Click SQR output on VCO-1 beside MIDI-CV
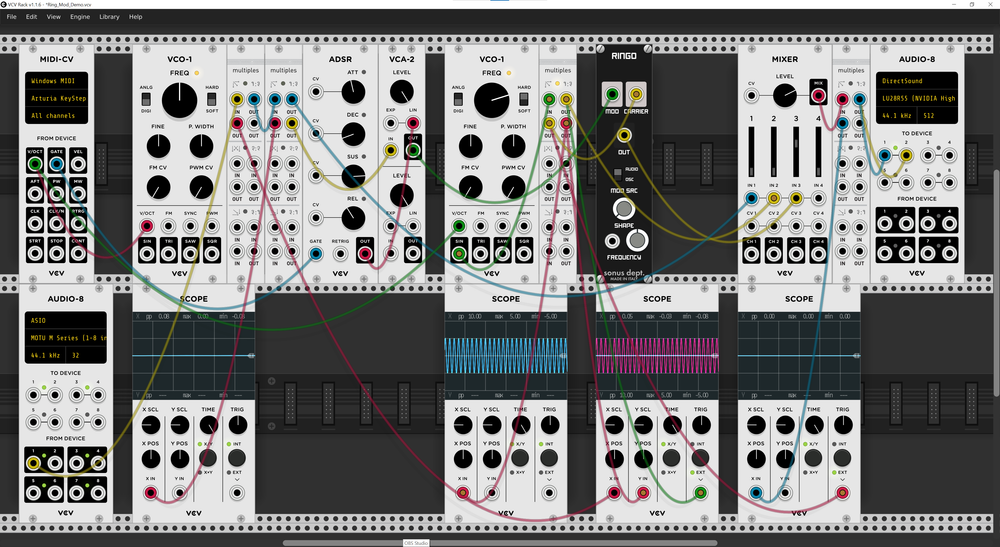1000x547 pixels. coord(212,253)
